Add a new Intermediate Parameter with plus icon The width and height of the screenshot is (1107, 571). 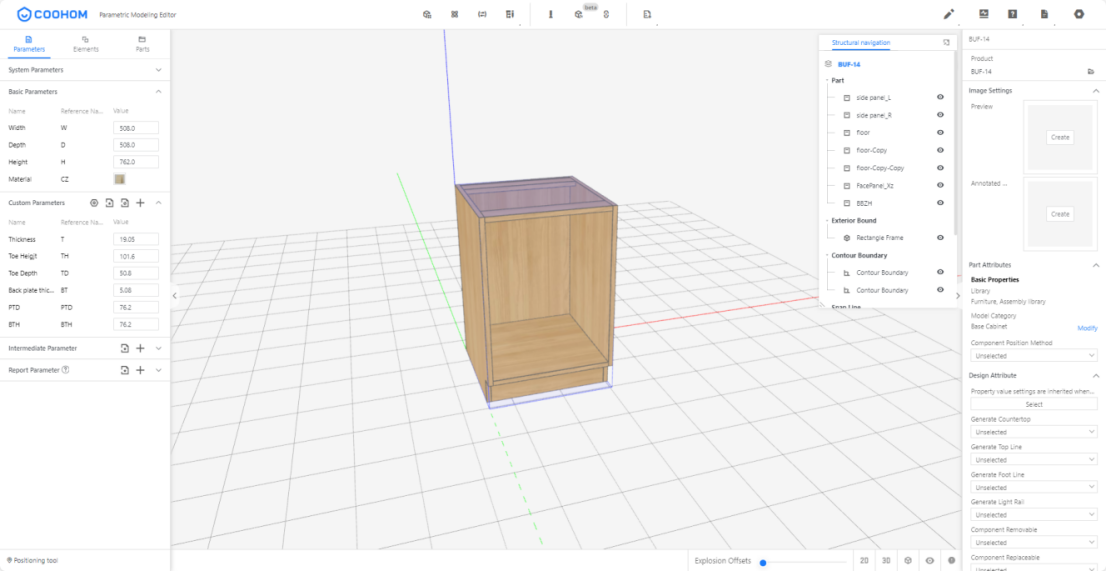tap(140, 348)
